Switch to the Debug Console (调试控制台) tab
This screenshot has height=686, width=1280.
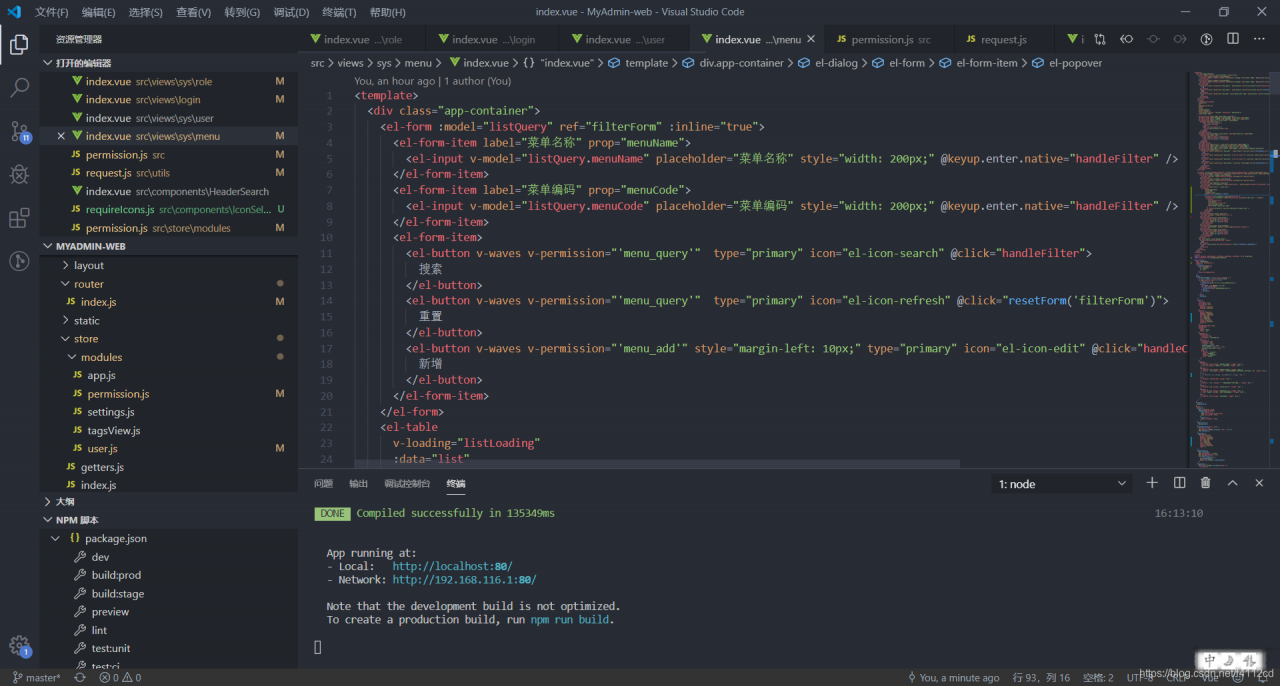407,484
